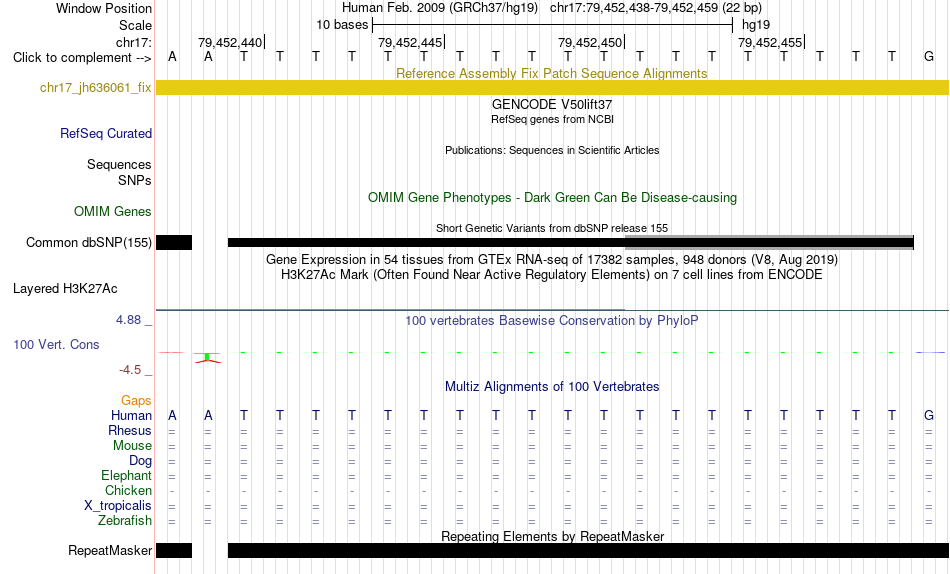Click the Scale label
This screenshot has height=574, width=950.
point(135,25)
